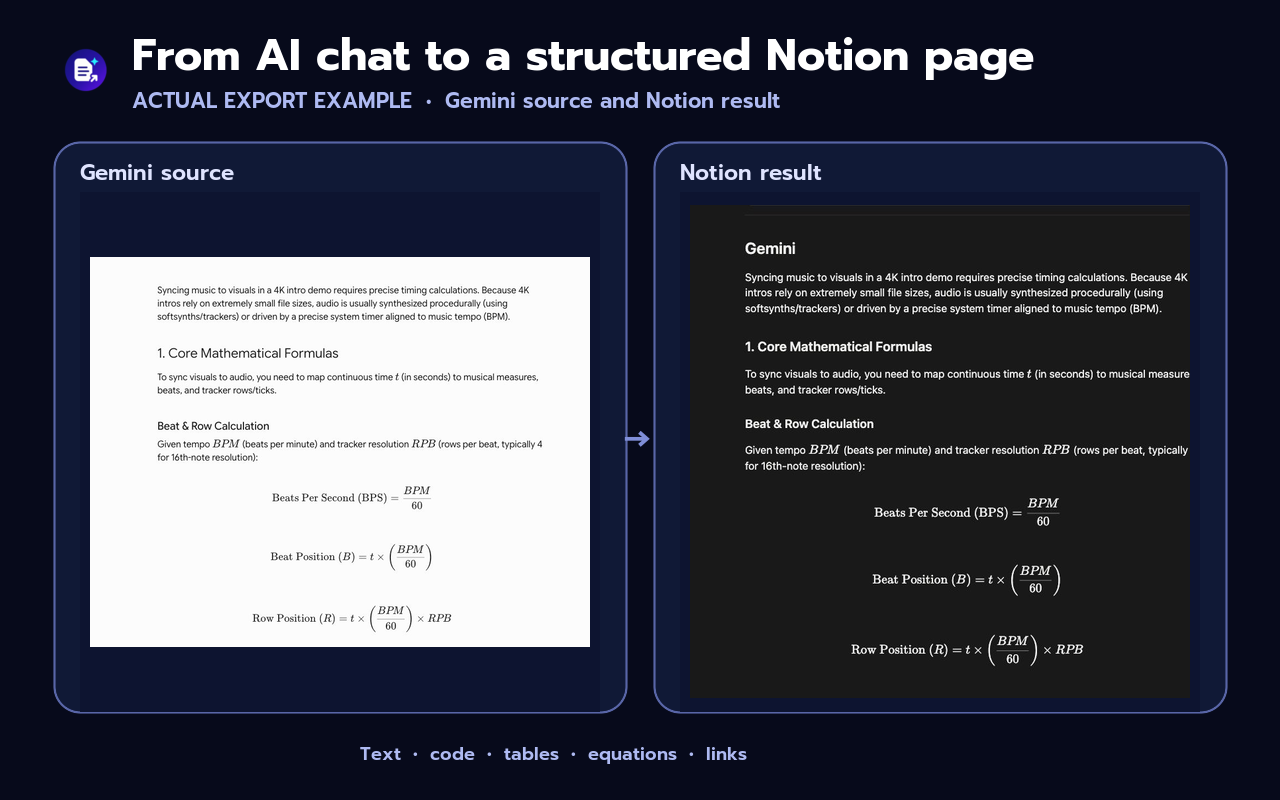The width and height of the screenshot is (1280, 800).
Task: Click the "Syncing music to visuals" paragraph in the Gemini source
Action: point(343,303)
